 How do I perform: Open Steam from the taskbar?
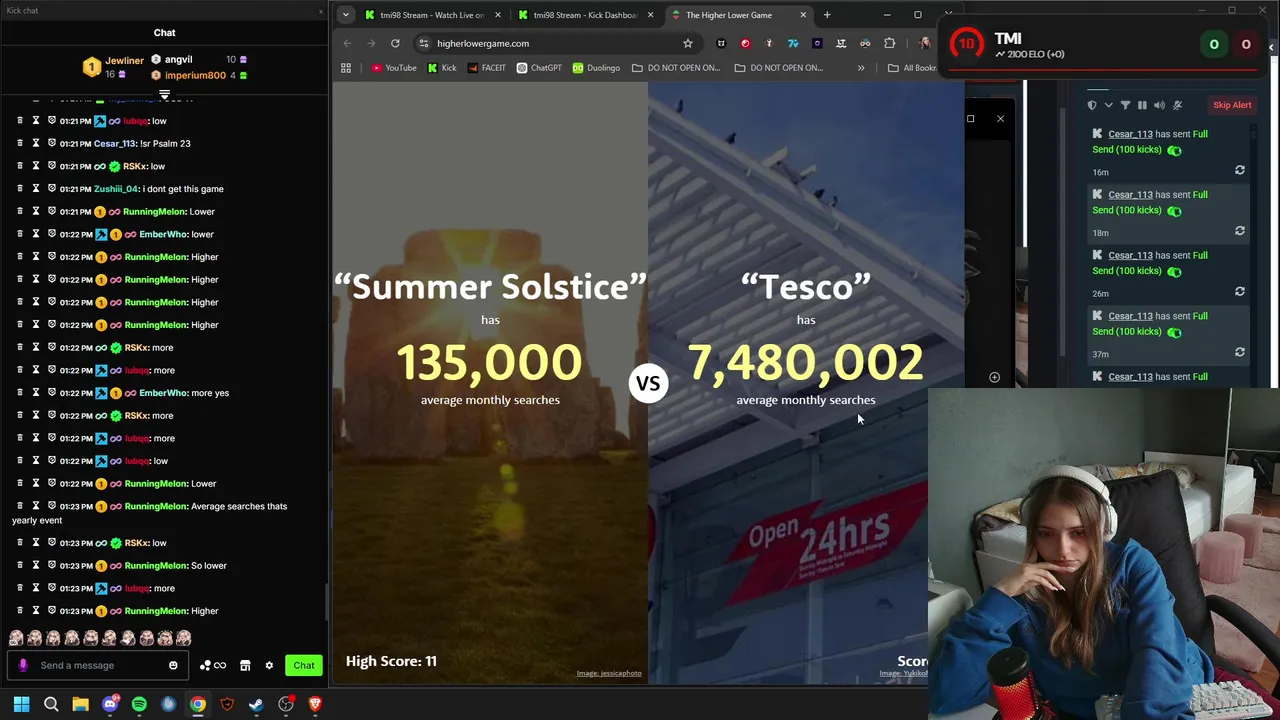point(256,704)
